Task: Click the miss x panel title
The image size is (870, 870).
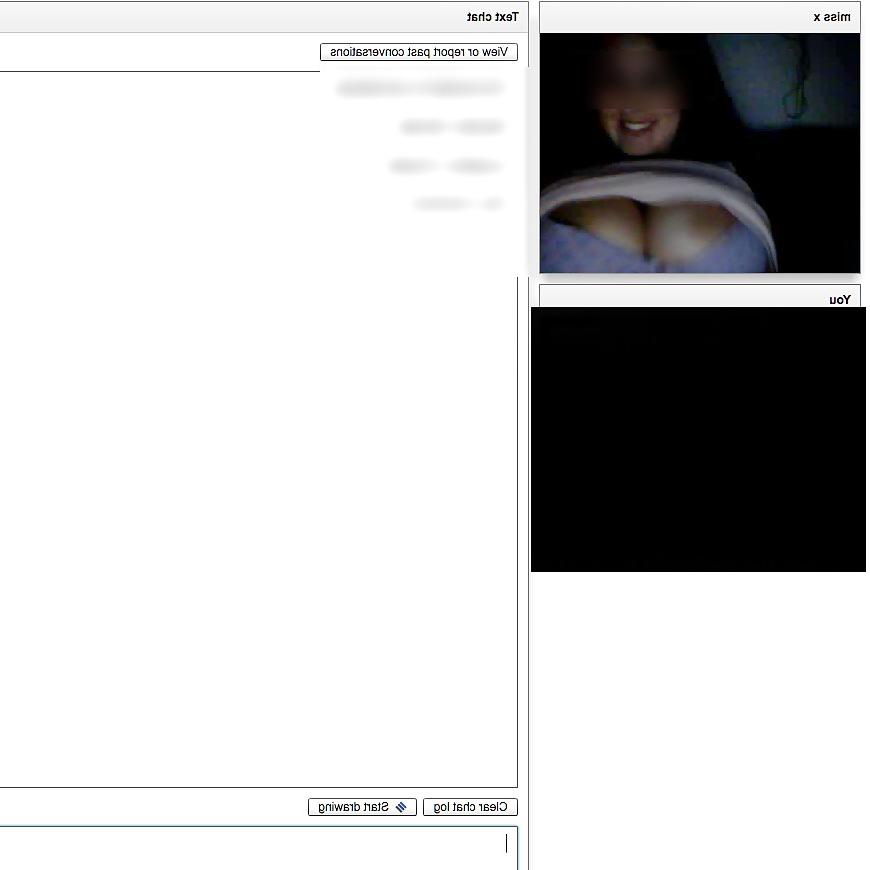Action: point(832,17)
